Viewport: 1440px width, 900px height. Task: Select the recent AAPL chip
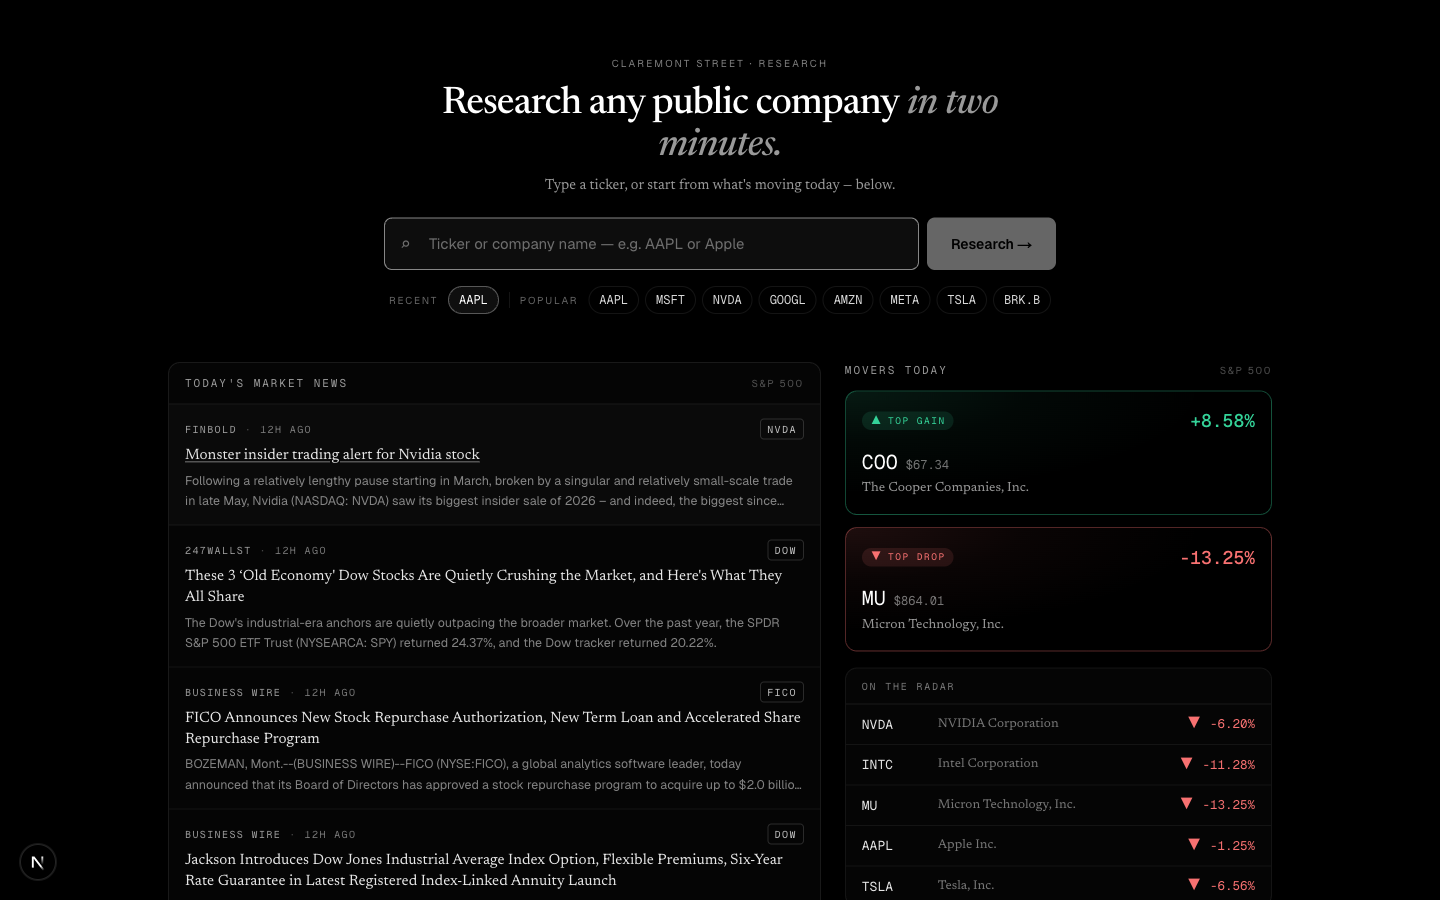(473, 300)
